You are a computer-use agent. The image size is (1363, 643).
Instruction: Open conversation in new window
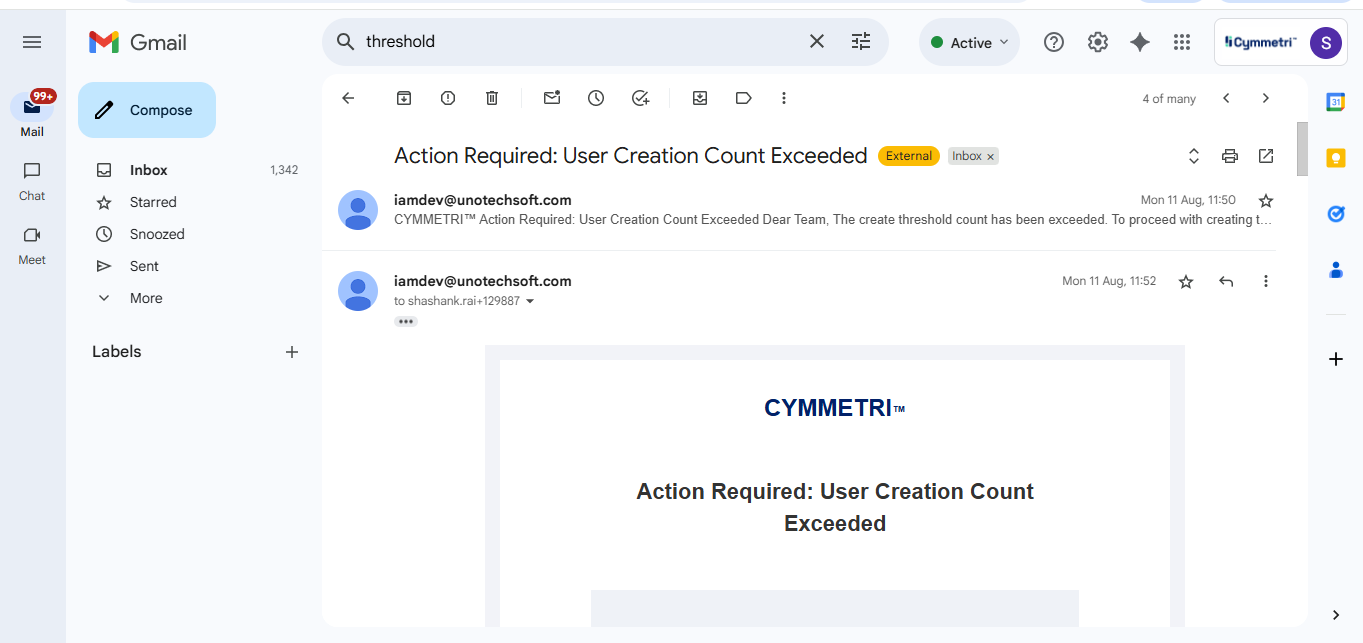point(1266,156)
